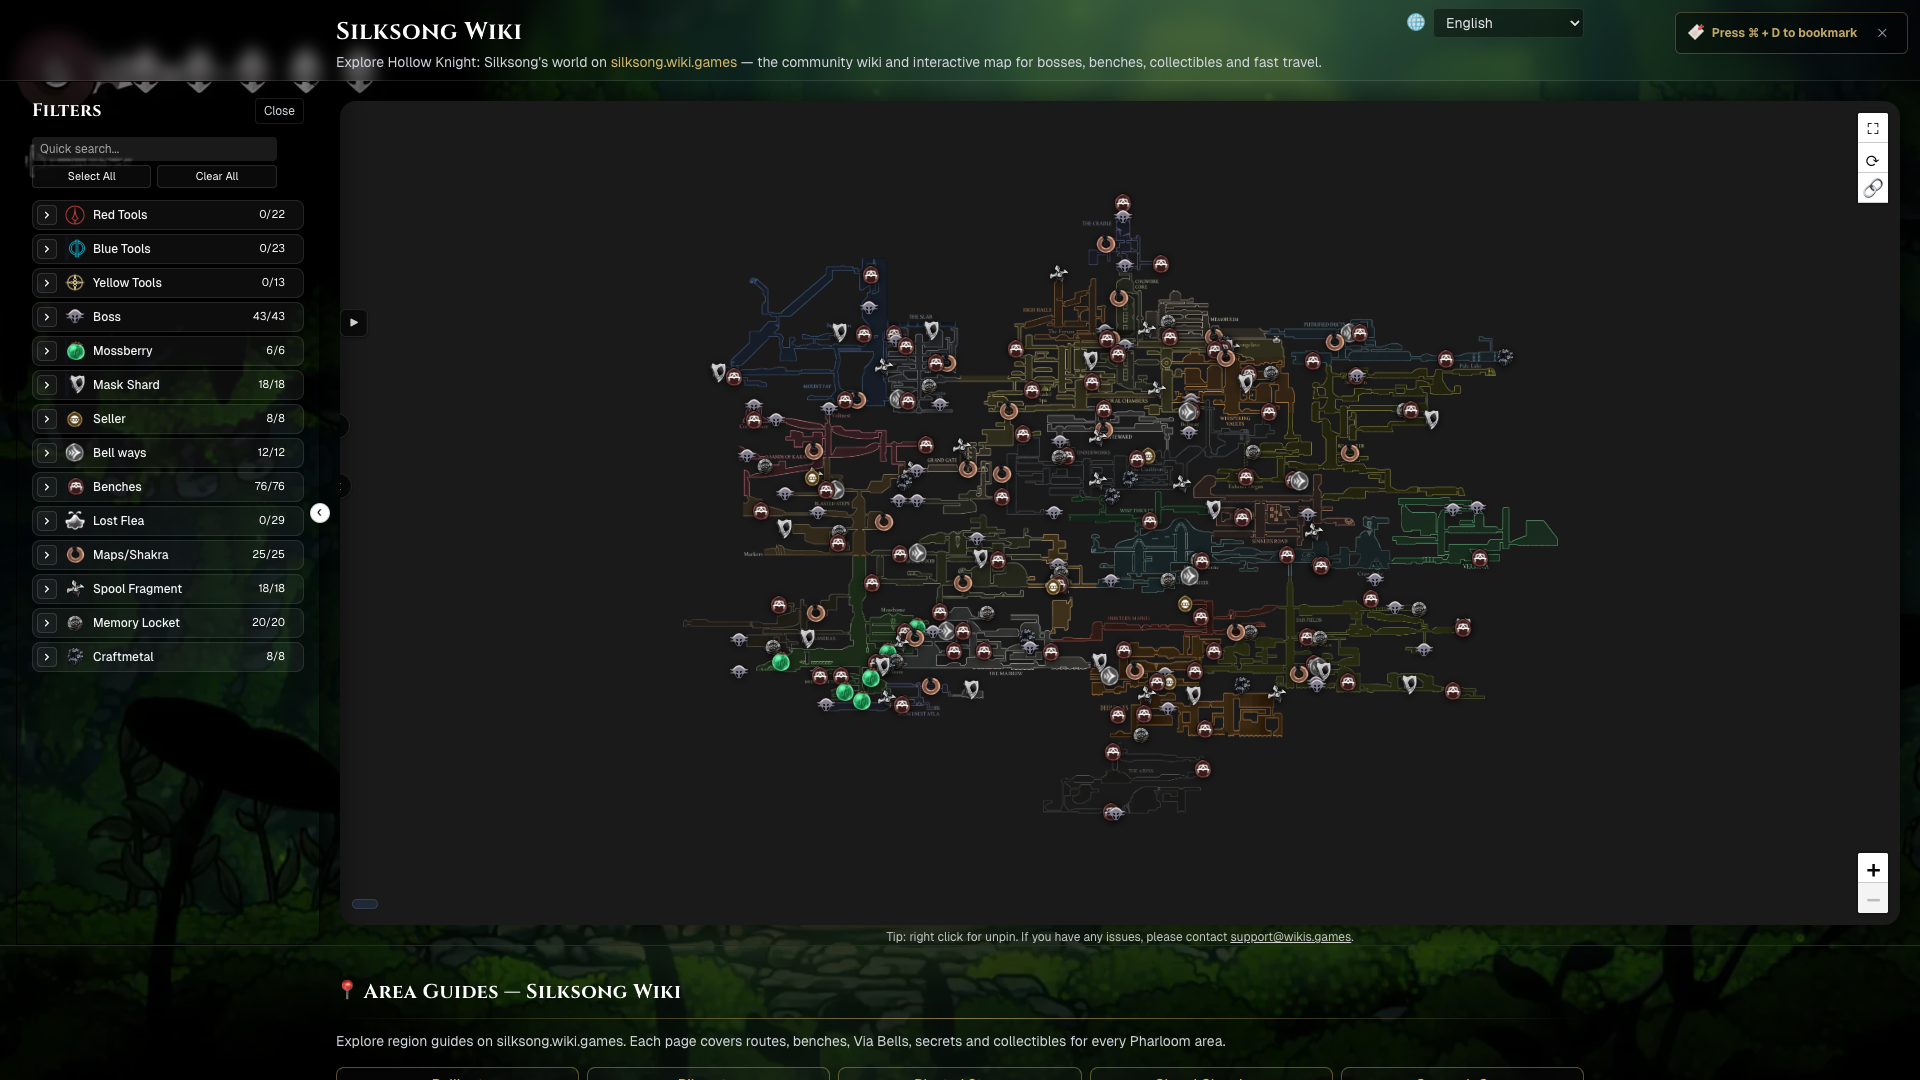Click the globe language icon
This screenshot has width=1920, height=1080.
pyautogui.click(x=1415, y=23)
